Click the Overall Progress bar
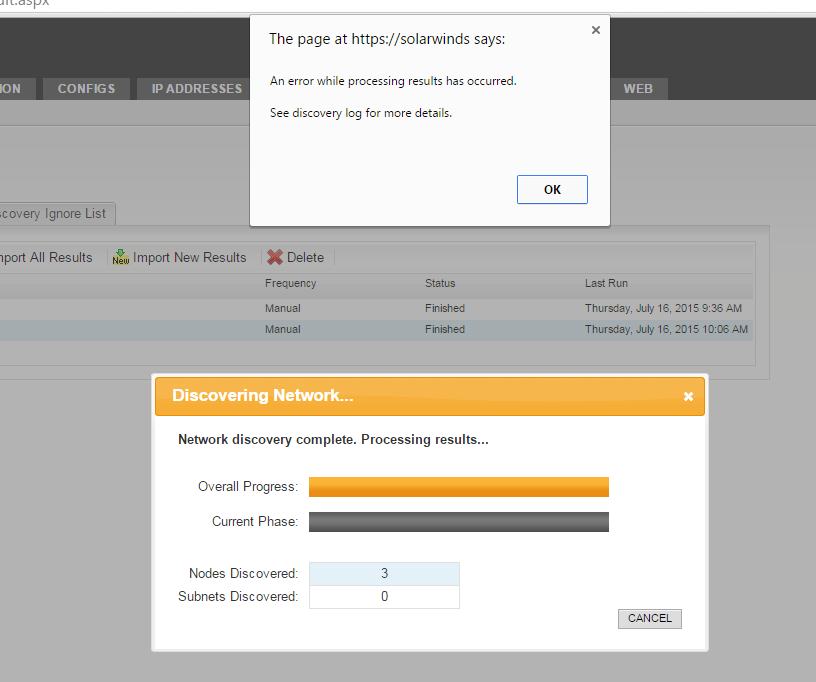 tap(458, 487)
